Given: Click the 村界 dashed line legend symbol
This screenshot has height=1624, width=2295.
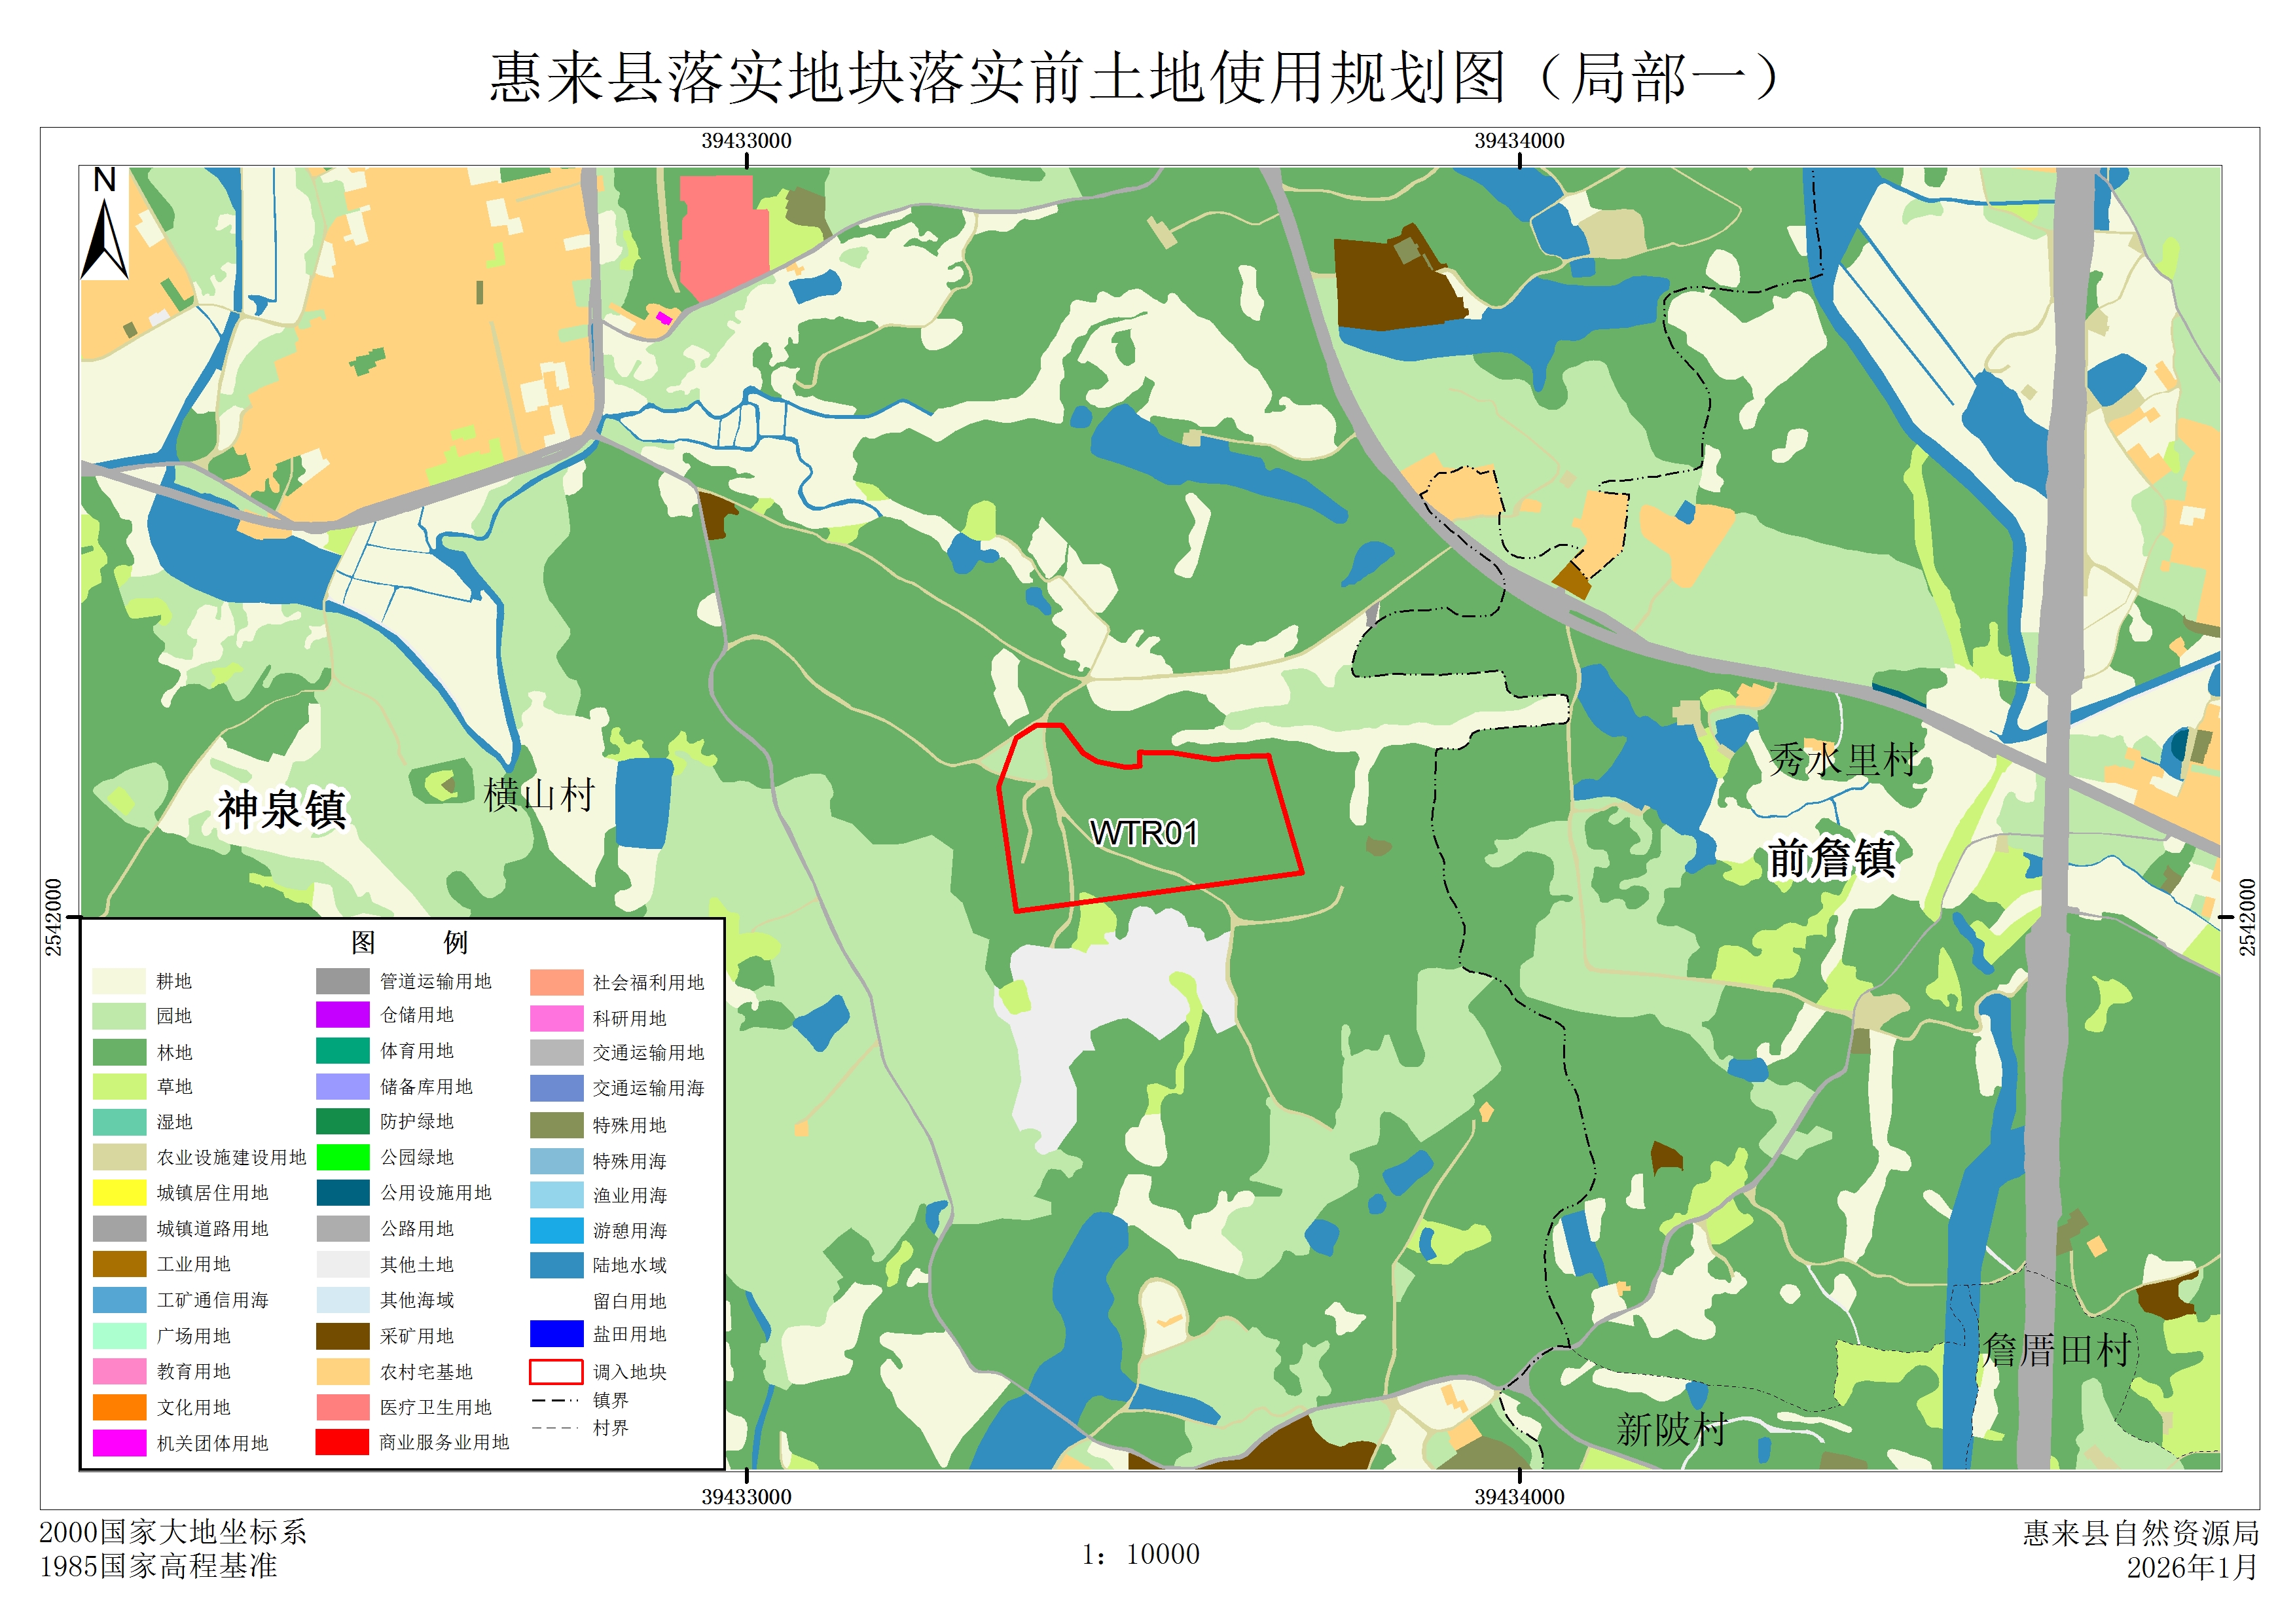Looking at the screenshot, I should coord(555,1428).
